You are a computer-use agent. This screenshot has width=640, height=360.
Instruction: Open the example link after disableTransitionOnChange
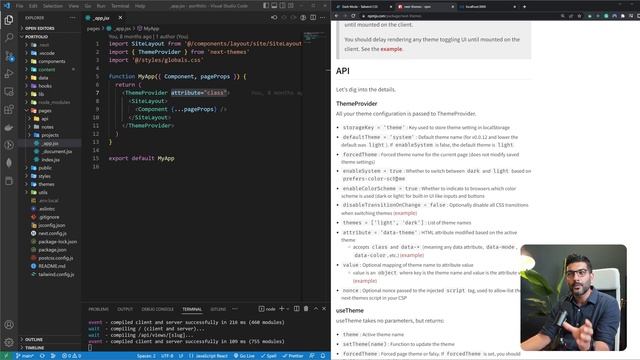[405, 213]
